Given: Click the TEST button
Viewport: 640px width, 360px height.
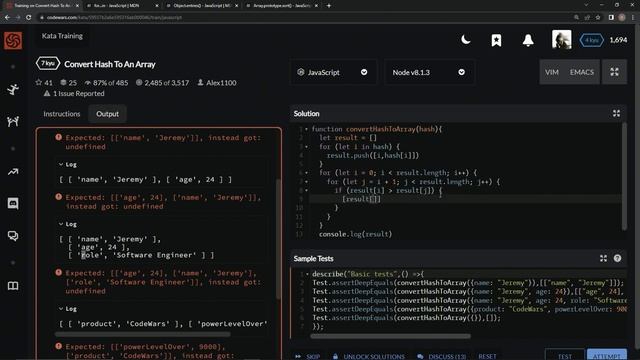Looking at the screenshot, I should point(564,355).
